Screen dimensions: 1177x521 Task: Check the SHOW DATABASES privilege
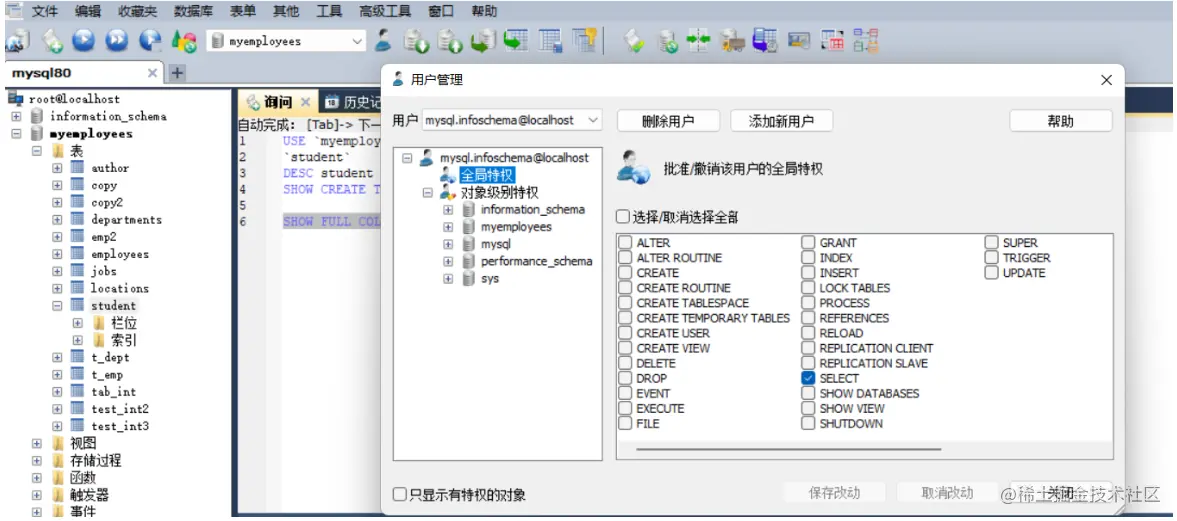808,393
